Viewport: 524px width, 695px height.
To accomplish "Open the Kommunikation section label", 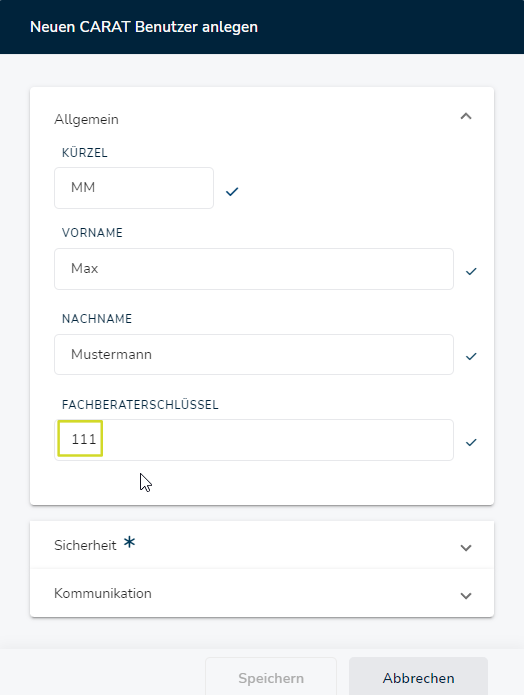I will click(x=103, y=593).
